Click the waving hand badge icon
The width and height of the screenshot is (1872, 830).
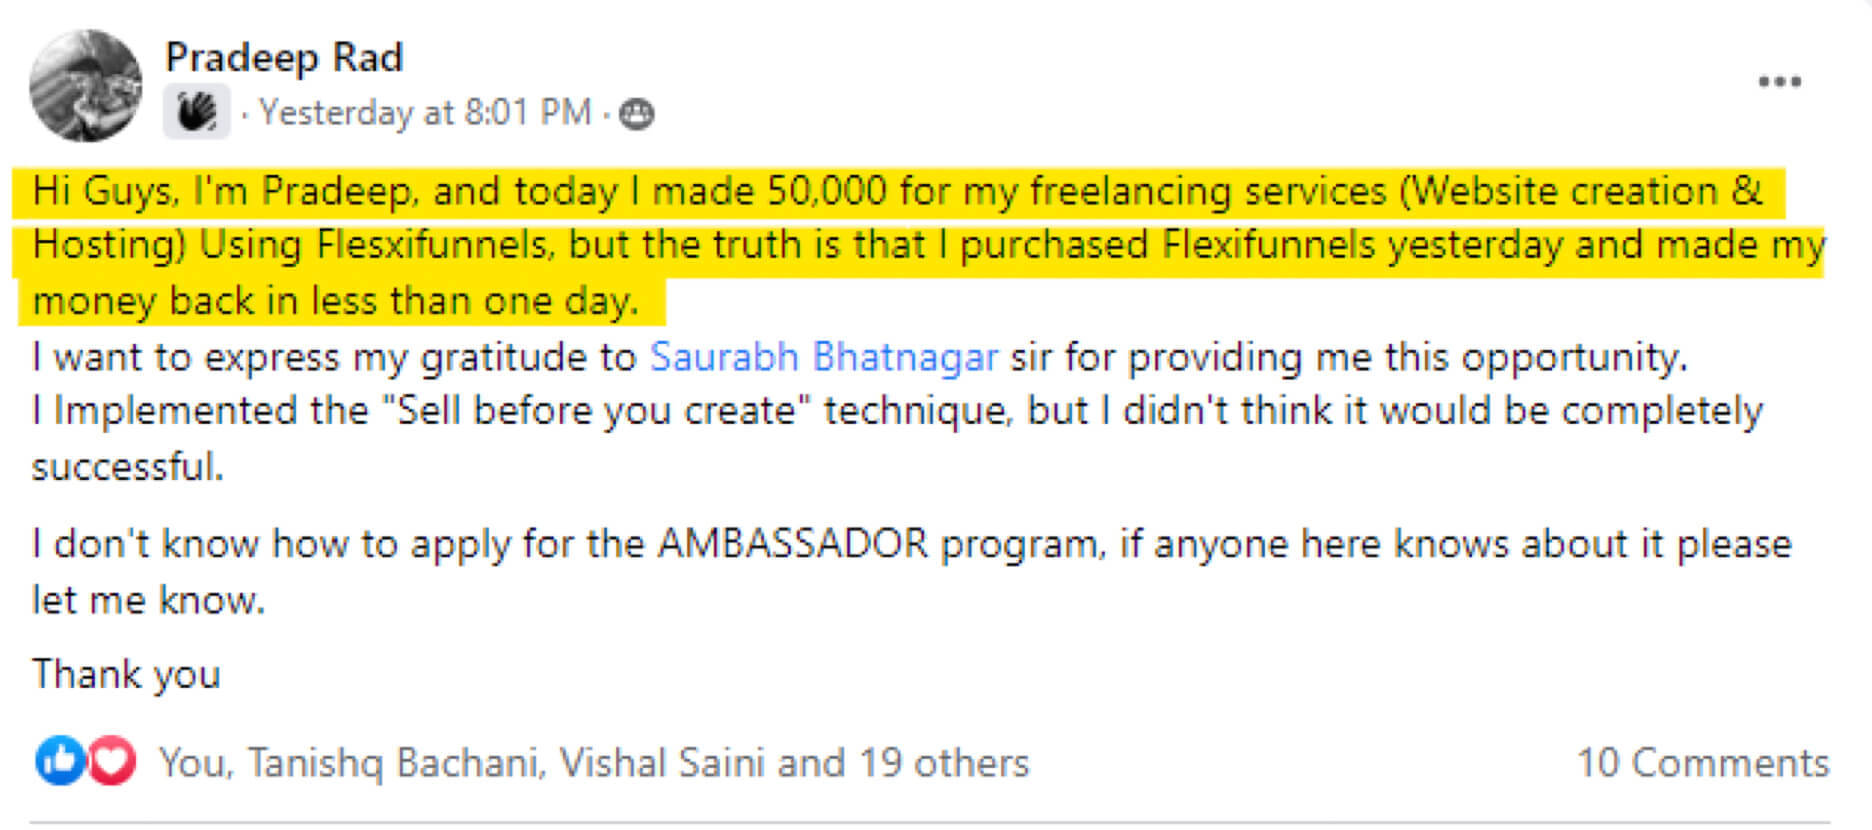(196, 111)
